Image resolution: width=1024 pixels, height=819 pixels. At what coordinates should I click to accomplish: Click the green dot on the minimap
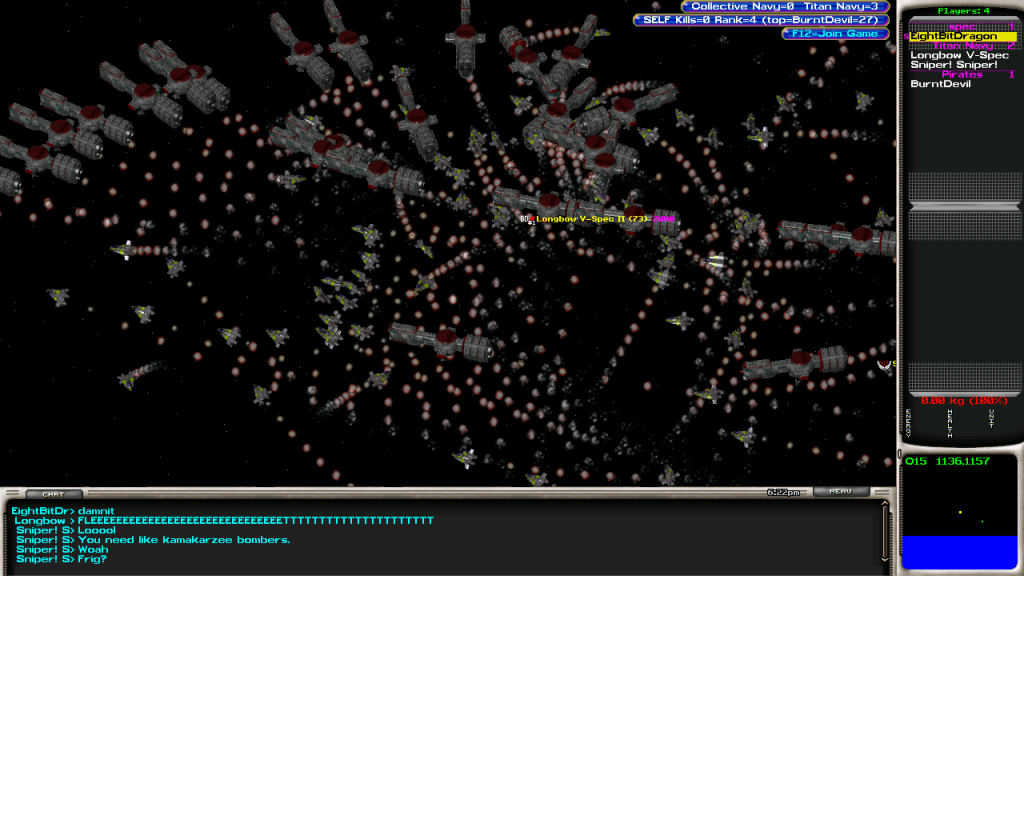pyautogui.click(x=982, y=521)
